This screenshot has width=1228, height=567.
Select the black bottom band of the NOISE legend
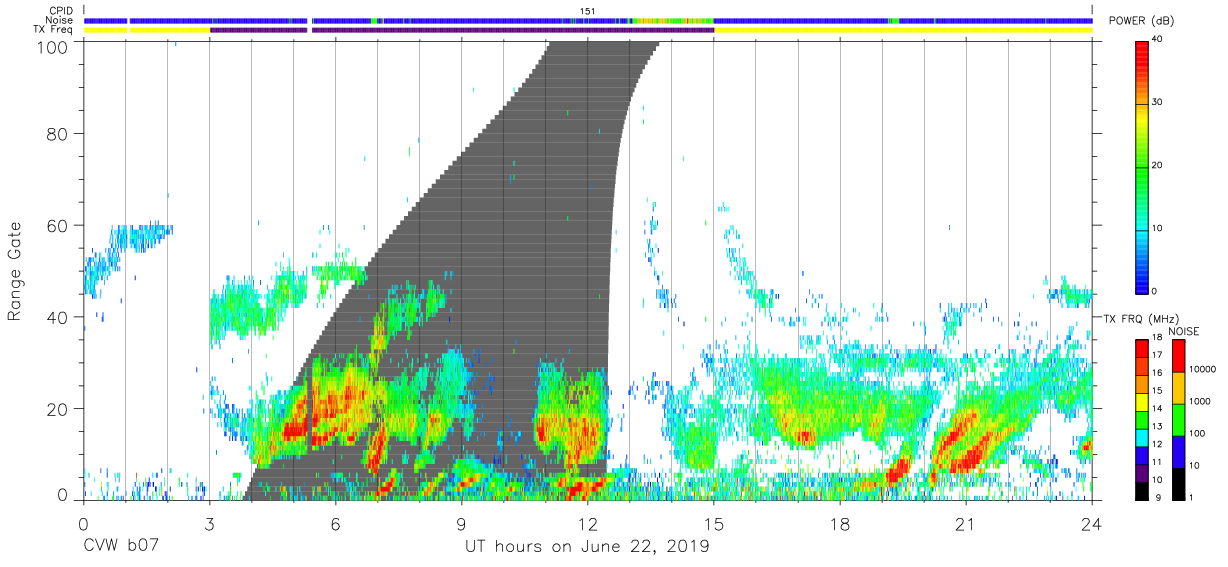(1177, 484)
